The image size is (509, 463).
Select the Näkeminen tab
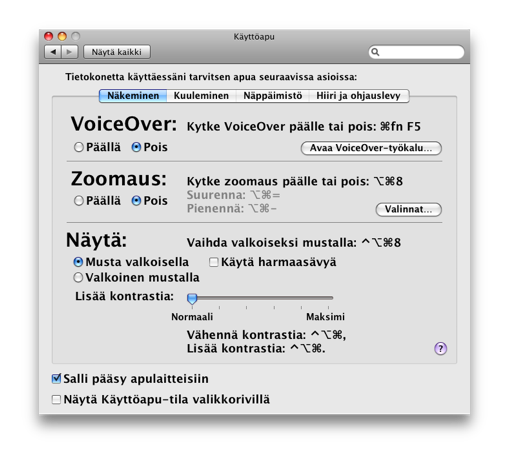[x=133, y=96]
